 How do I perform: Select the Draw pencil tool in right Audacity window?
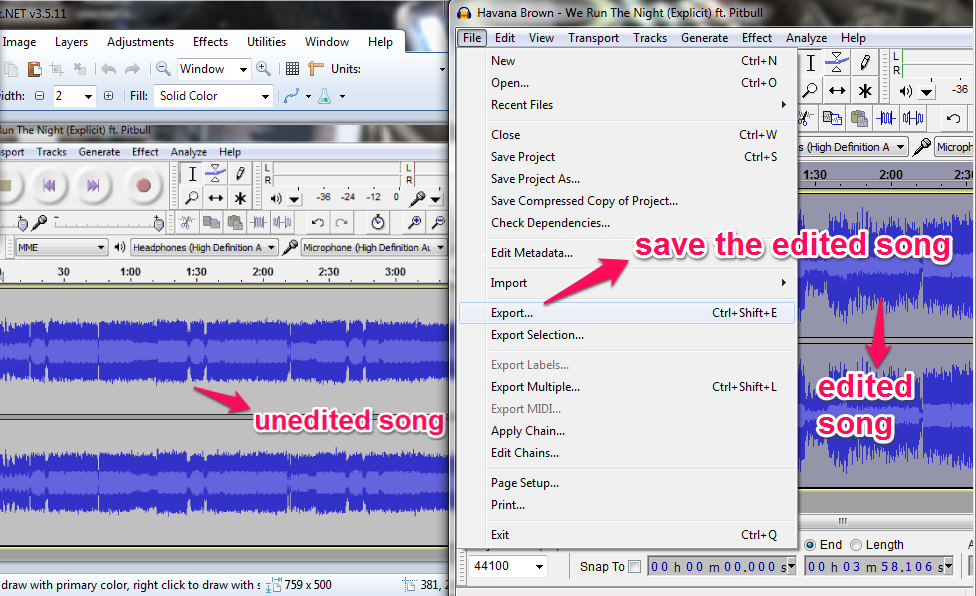point(865,63)
